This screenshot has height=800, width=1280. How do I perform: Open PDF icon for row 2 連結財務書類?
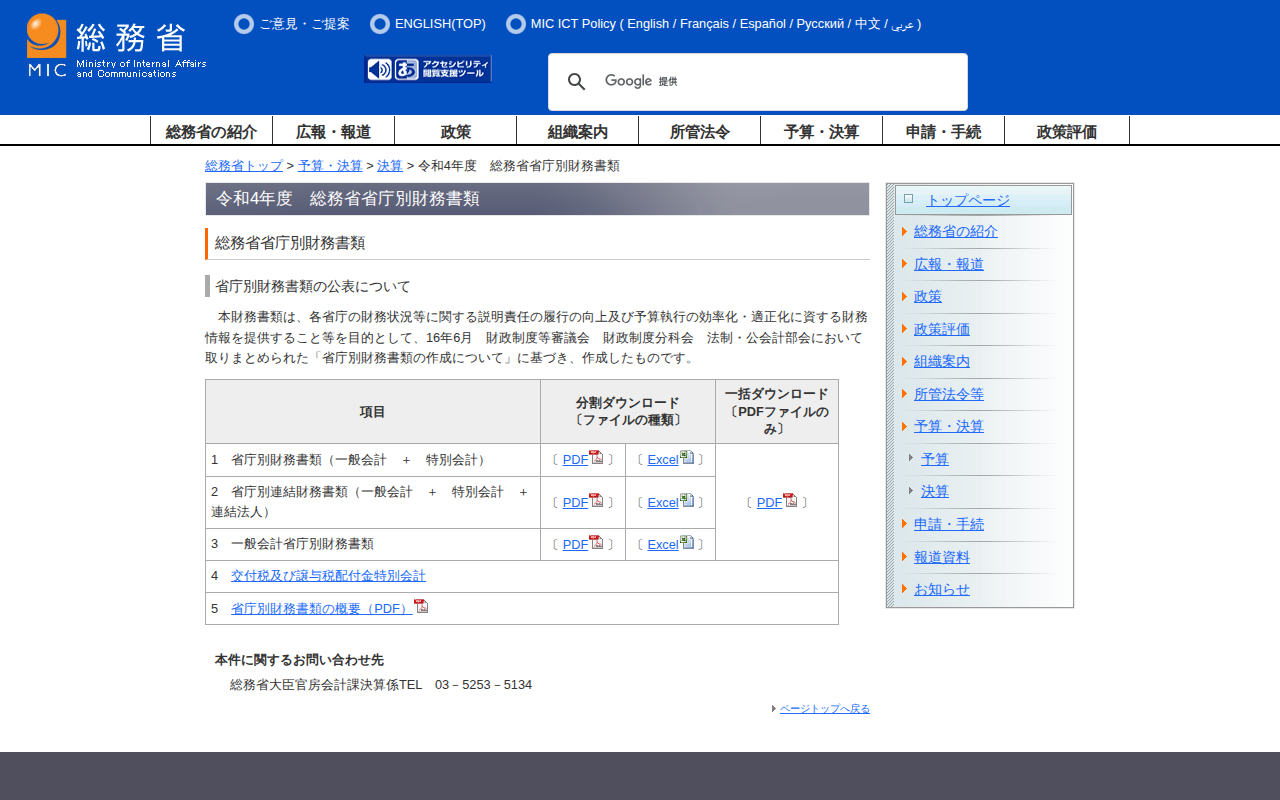pyautogui.click(x=596, y=501)
